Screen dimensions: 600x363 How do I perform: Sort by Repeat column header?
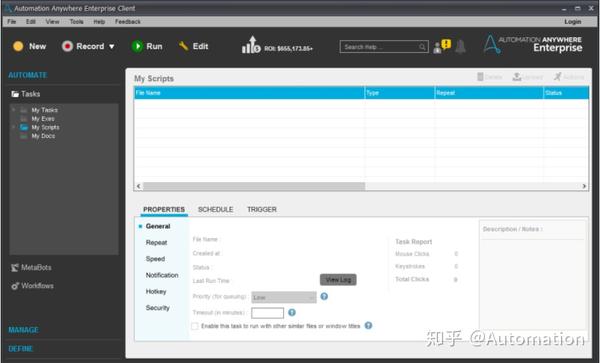489,93
